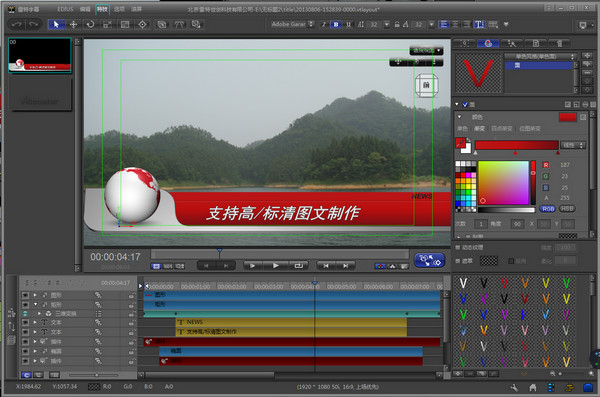This screenshot has height=397, width=600.
Task: Open the Adobe Garamond font dropdown
Action: 293,24
